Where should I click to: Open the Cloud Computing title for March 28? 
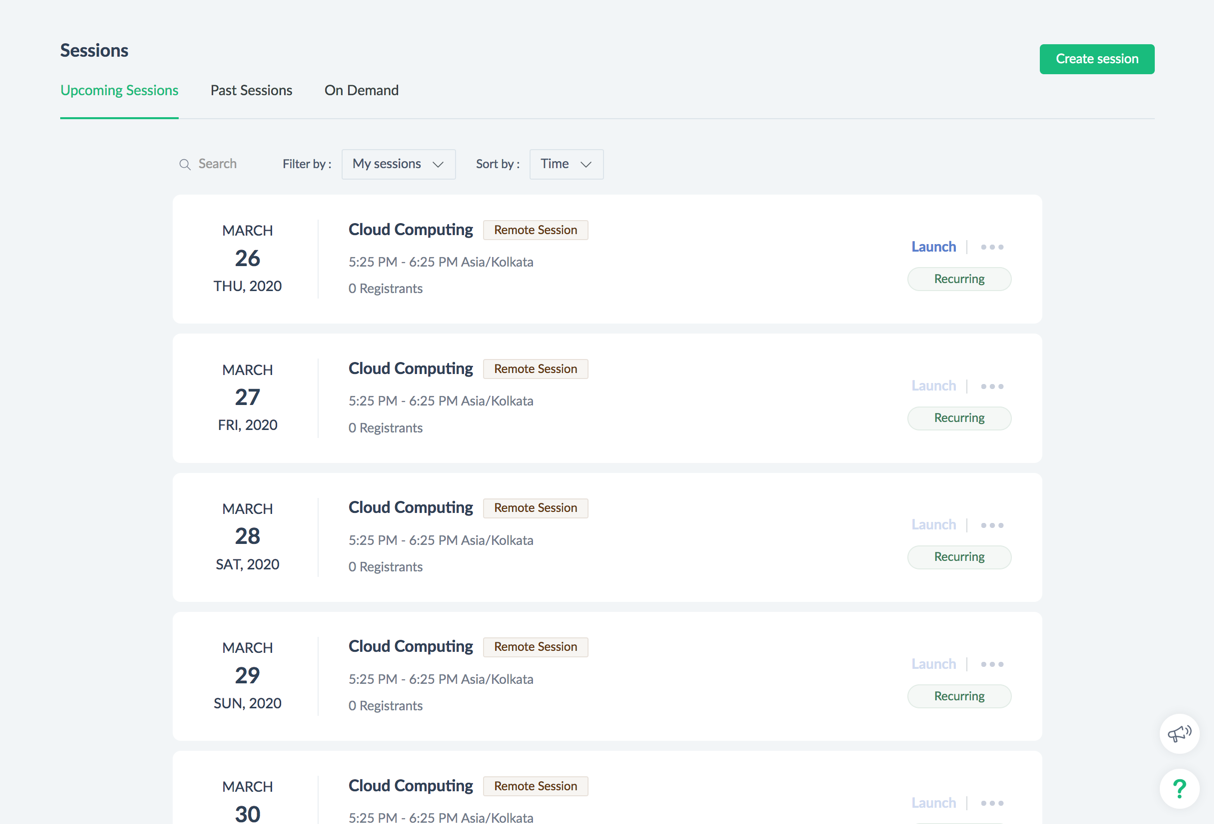[x=410, y=507]
